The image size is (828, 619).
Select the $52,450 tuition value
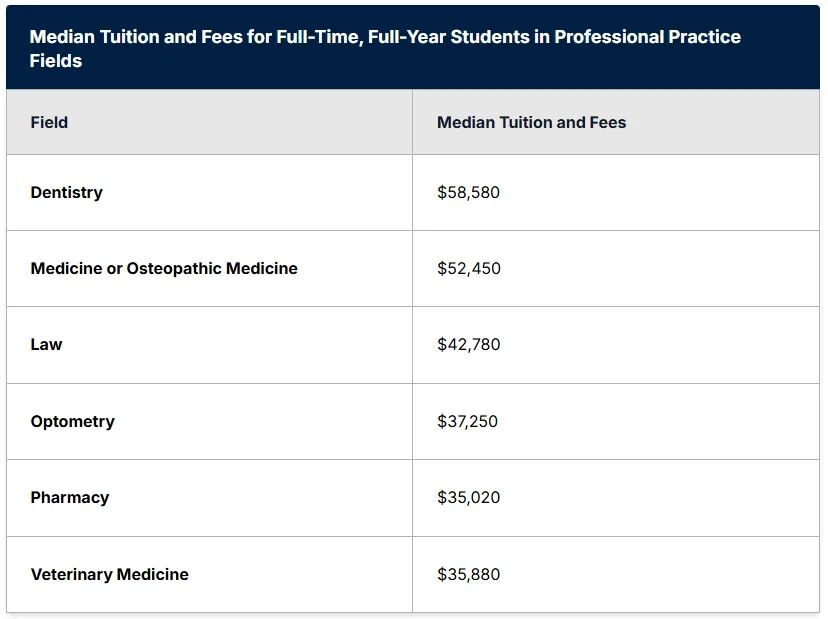(x=468, y=268)
